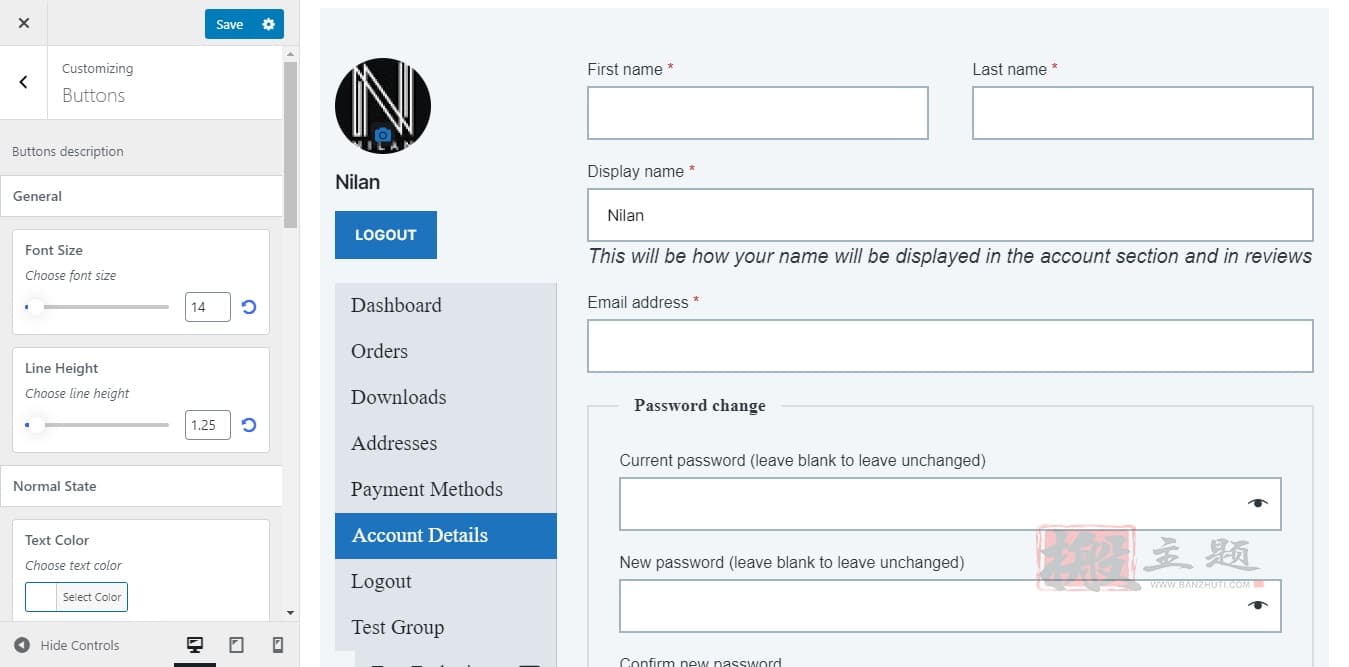Screen dimensions: 1349x667
Task: Click the Nilan username text under the avatar
Action: 358,183
